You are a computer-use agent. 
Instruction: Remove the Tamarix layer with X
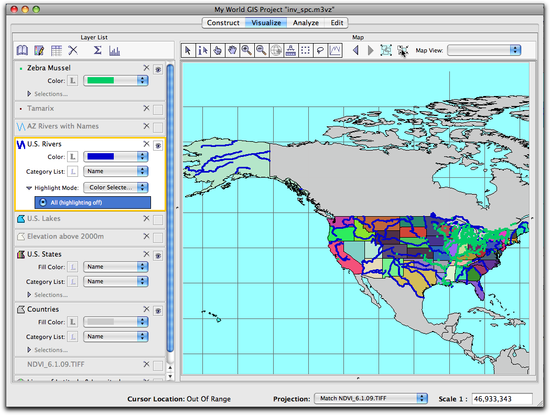146,108
